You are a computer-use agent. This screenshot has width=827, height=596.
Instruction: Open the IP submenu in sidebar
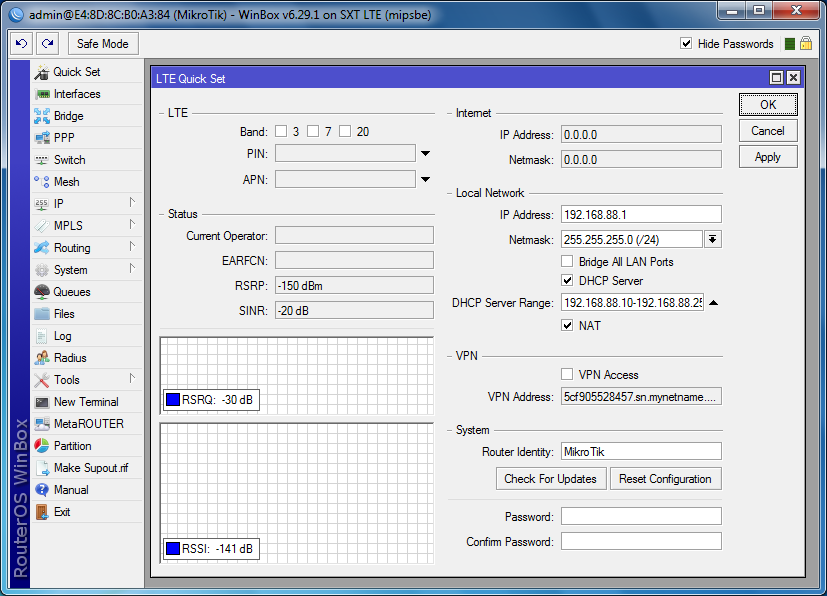pos(58,204)
